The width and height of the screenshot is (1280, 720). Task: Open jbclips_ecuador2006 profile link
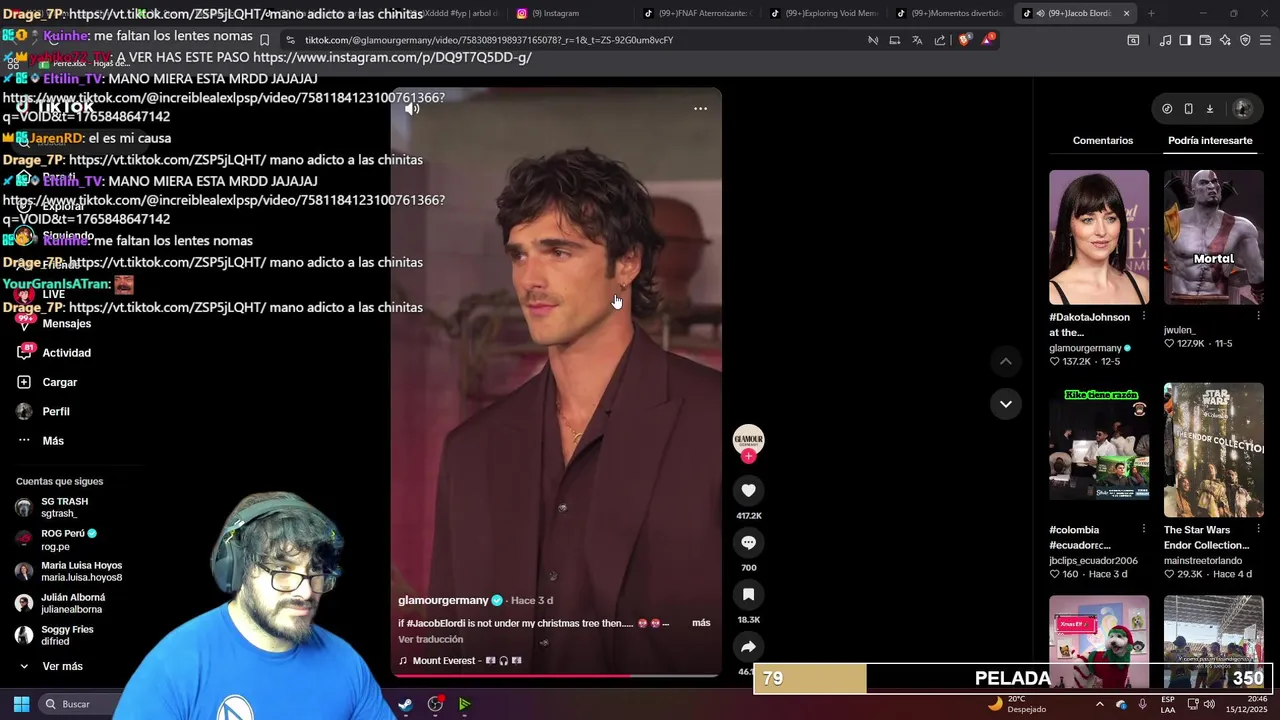tap(1093, 561)
